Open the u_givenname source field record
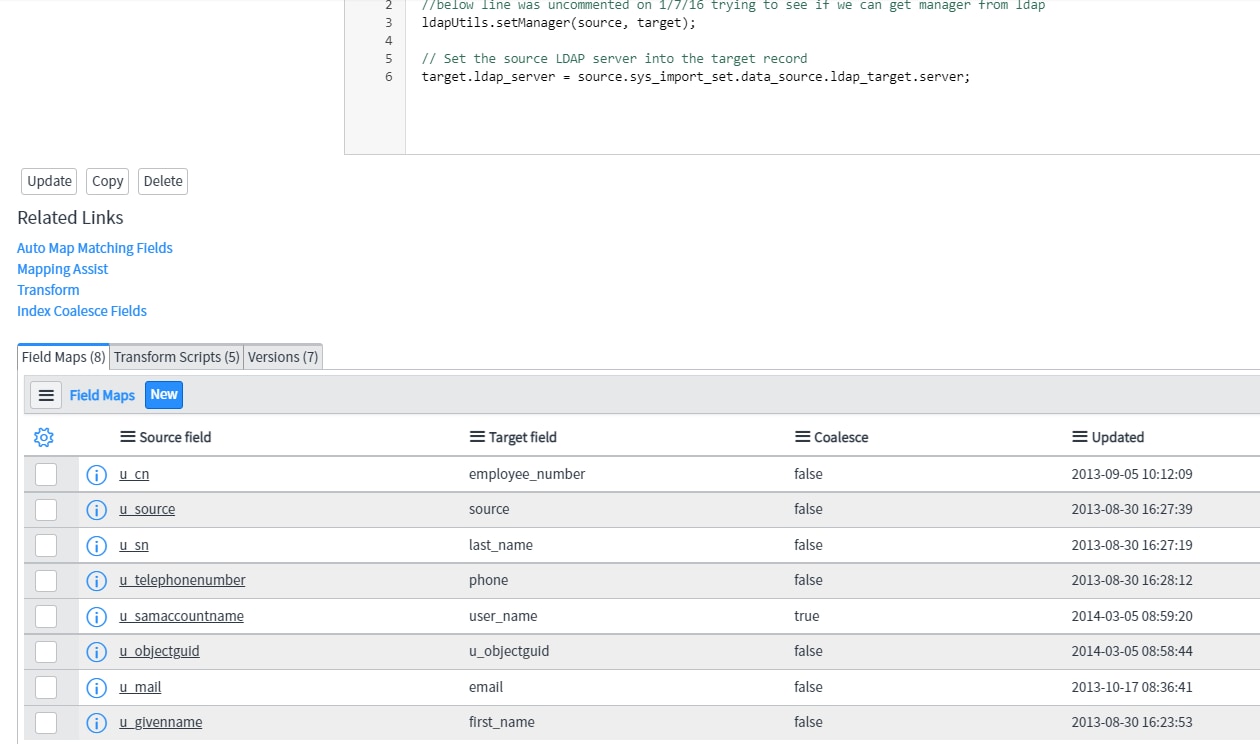Image resolution: width=1260 pixels, height=744 pixels. tap(160, 722)
